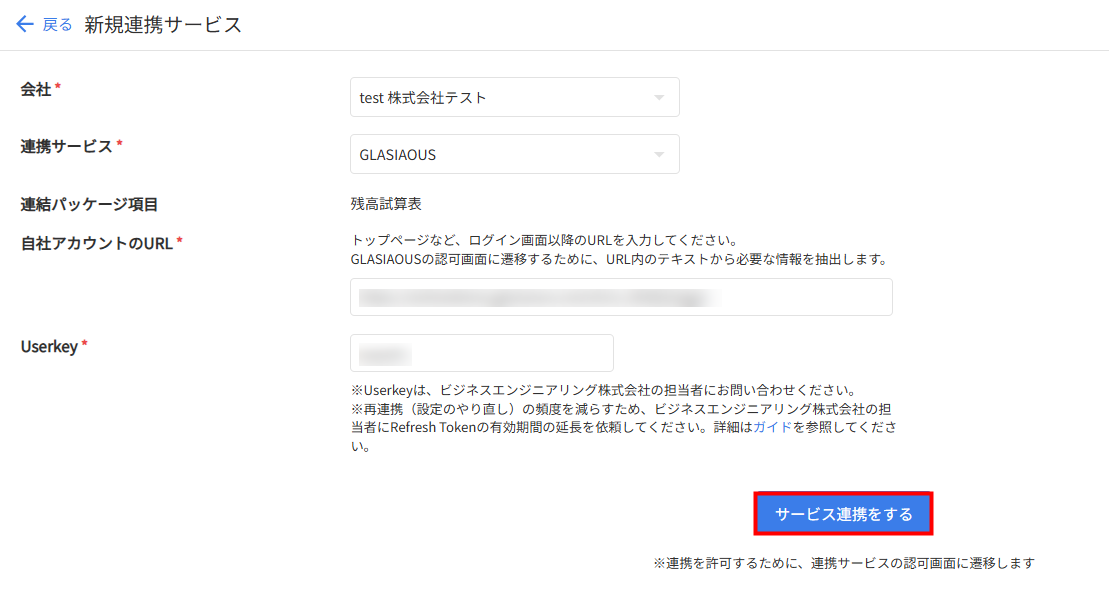The width and height of the screenshot is (1109, 599).
Task: Click the back arrow icon
Action: click(25, 25)
